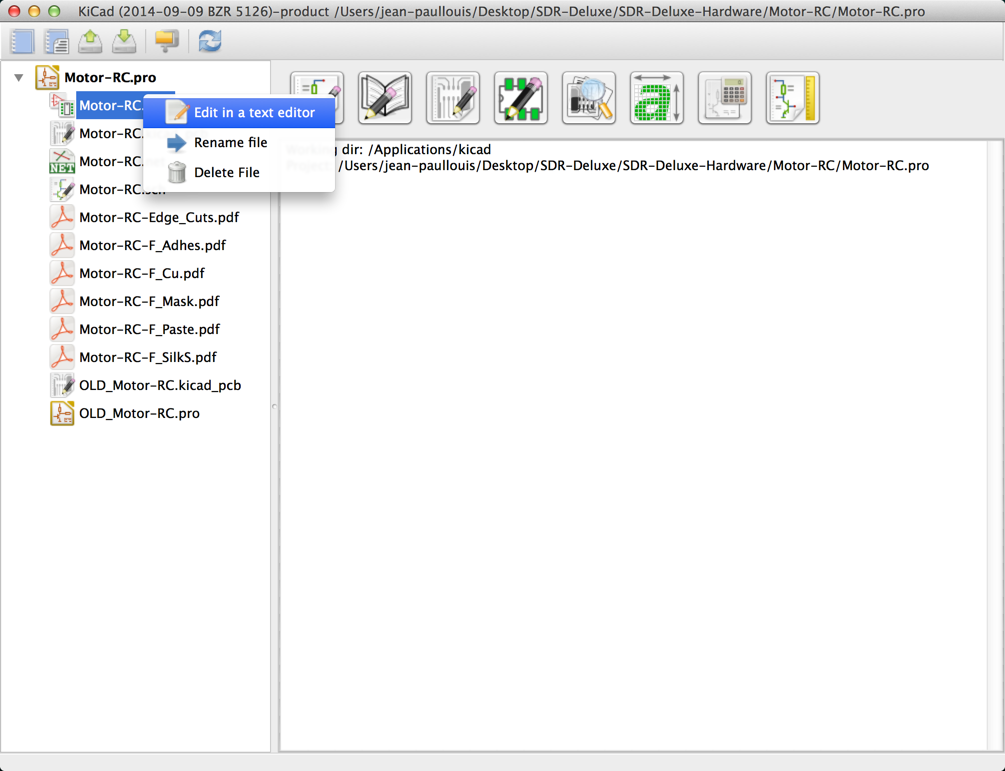
Task: Create a new project from template
Action: click(56, 41)
